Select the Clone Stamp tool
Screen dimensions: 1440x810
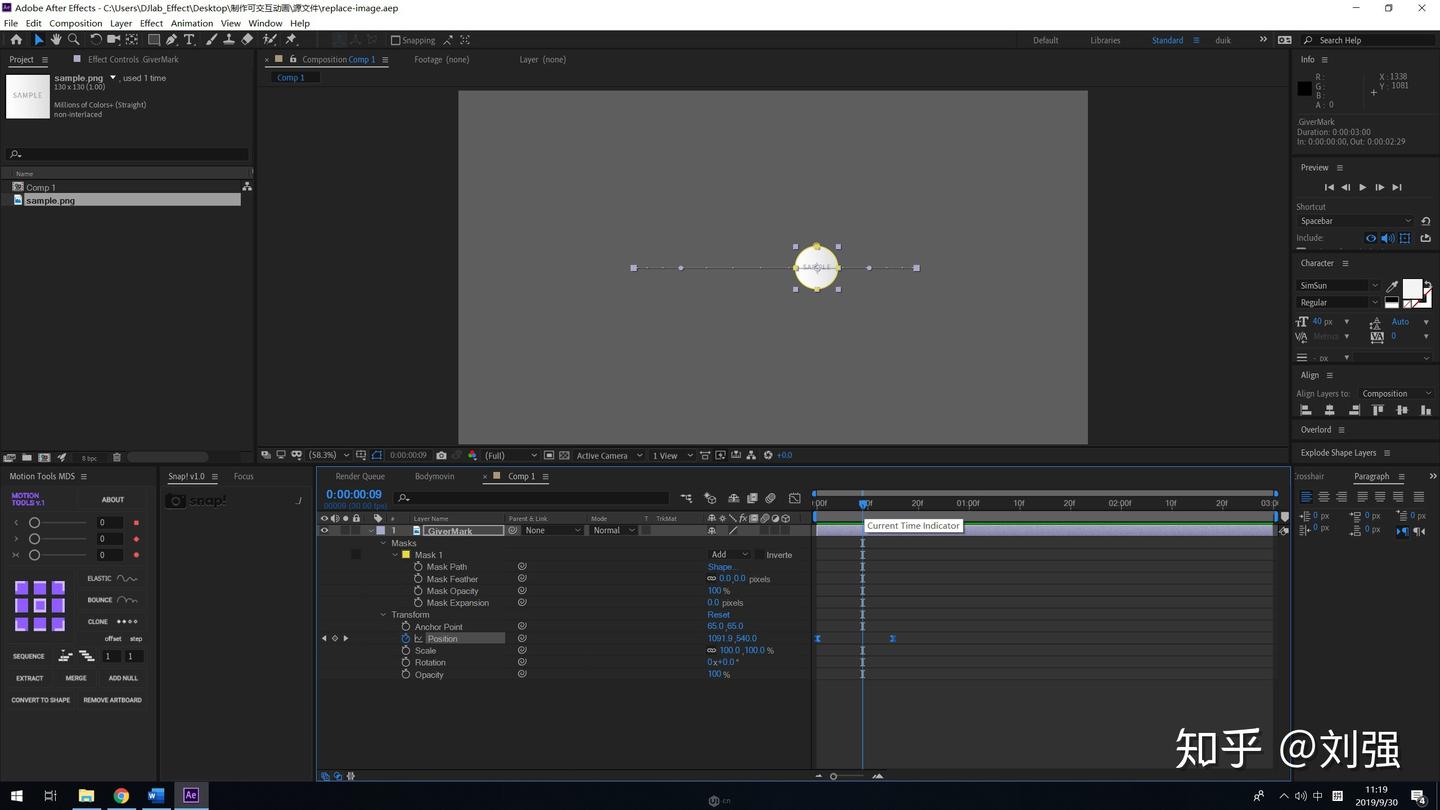[229, 40]
